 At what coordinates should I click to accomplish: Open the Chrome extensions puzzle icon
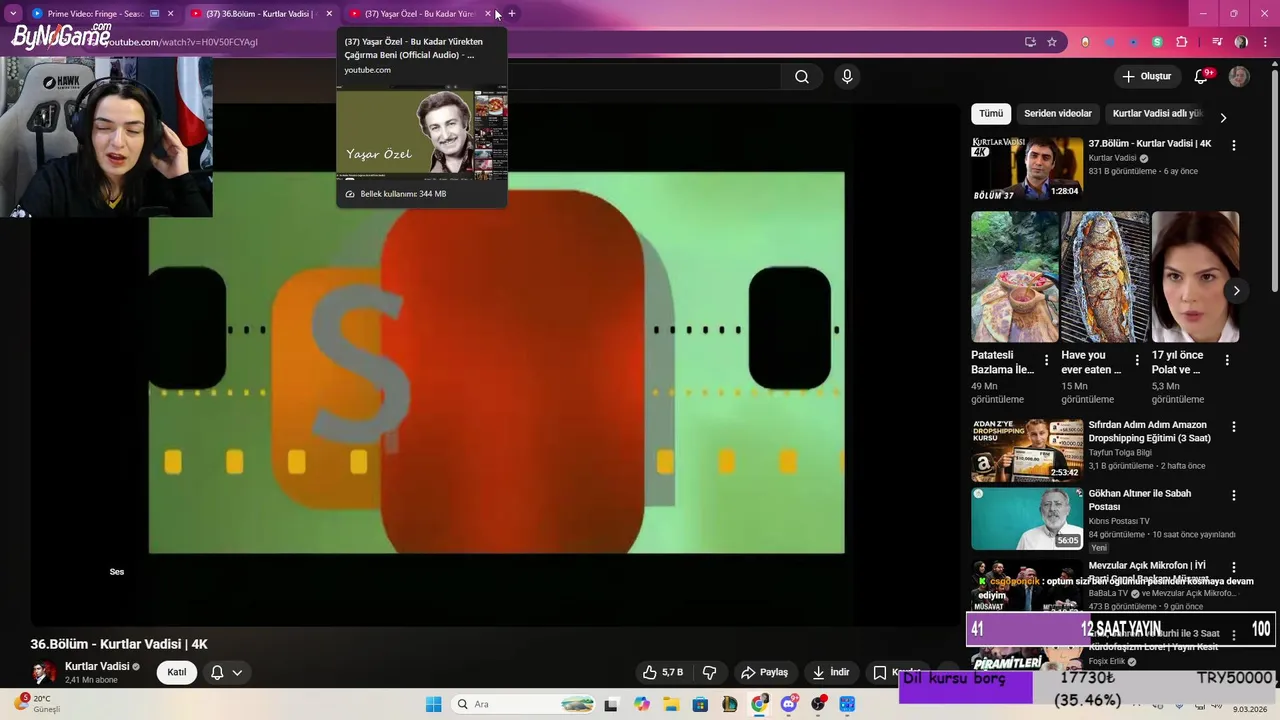(x=1181, y=42)
